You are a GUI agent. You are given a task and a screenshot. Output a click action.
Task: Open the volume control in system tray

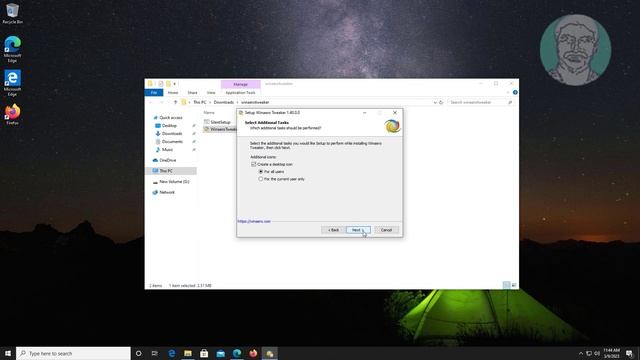coord(597,353)
